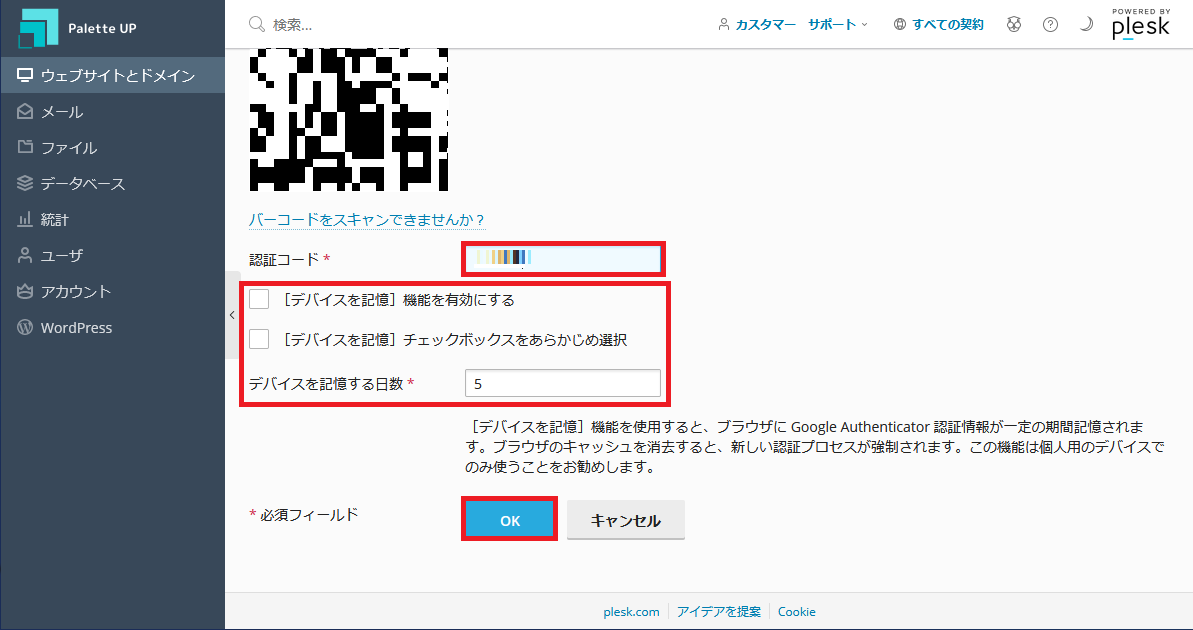Open the plesk.com footer link

[631, 611]
